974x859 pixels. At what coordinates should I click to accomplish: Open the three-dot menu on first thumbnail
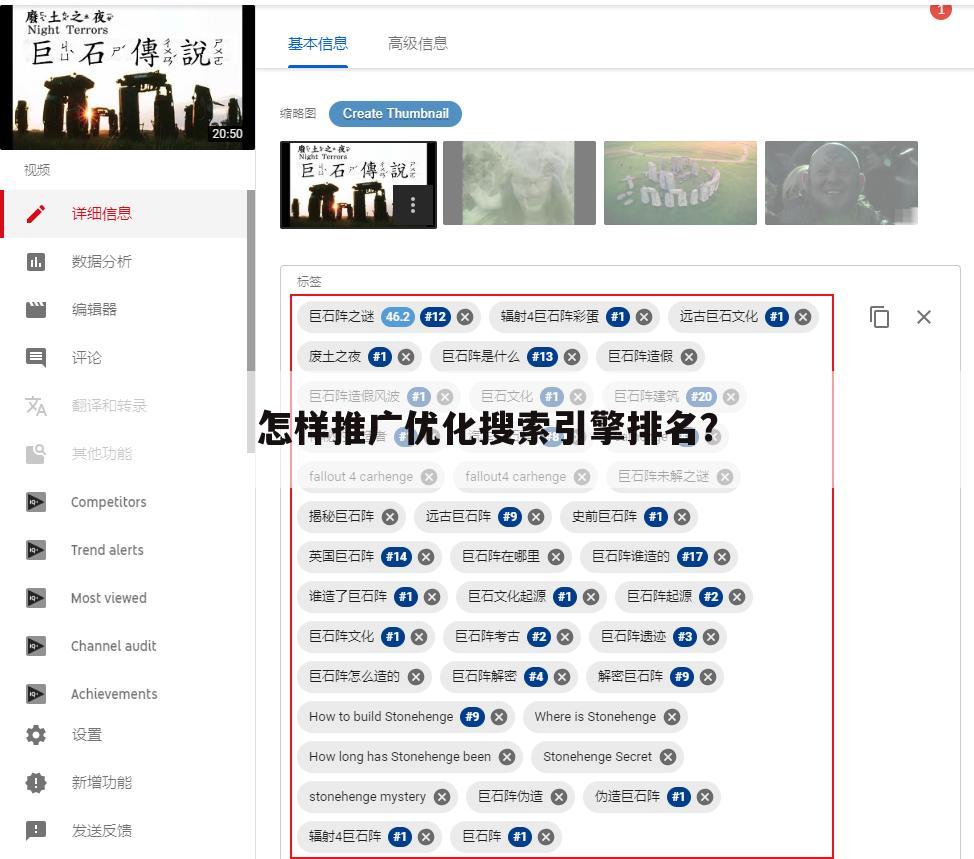413,205
